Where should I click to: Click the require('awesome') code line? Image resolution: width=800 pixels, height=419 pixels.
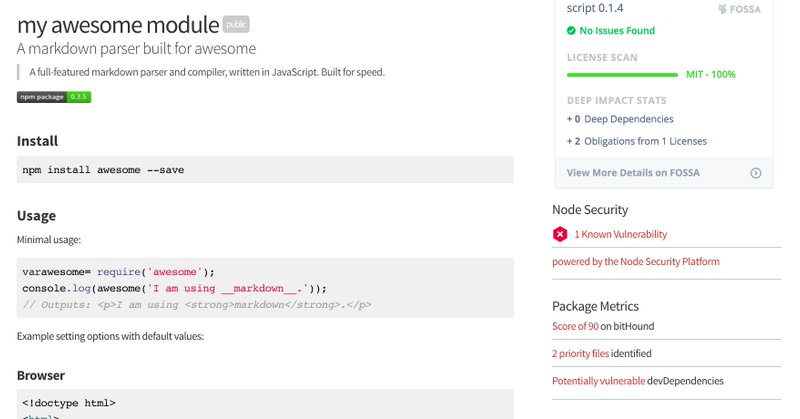click(x=118, y=272)
